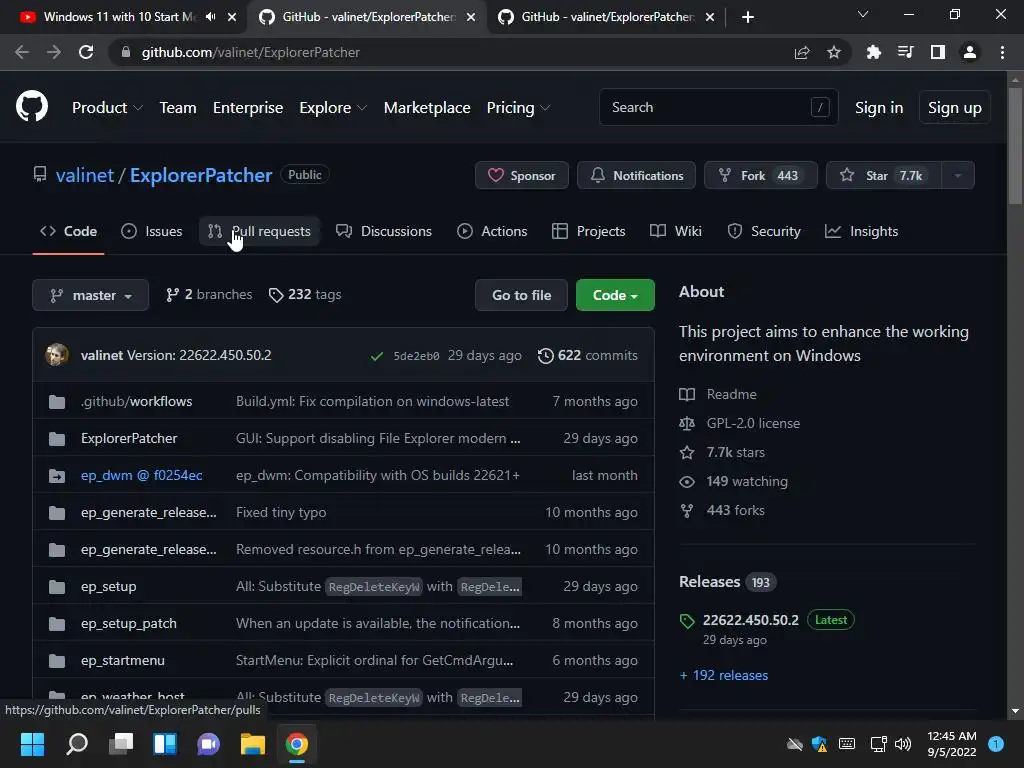This screenshot has height=768, width=1024.
Task: Open the Projects tab
Action: click(x=588, y=231)
